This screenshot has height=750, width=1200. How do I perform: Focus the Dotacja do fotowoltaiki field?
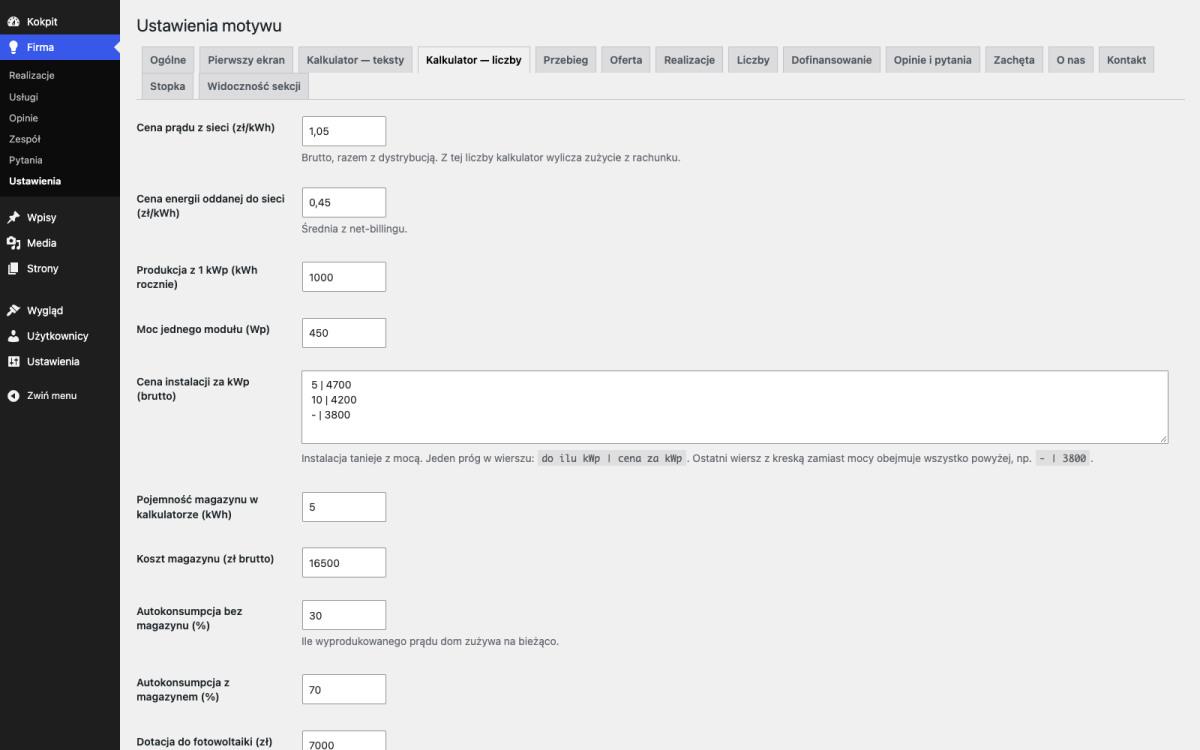click(x=344, y=740)
